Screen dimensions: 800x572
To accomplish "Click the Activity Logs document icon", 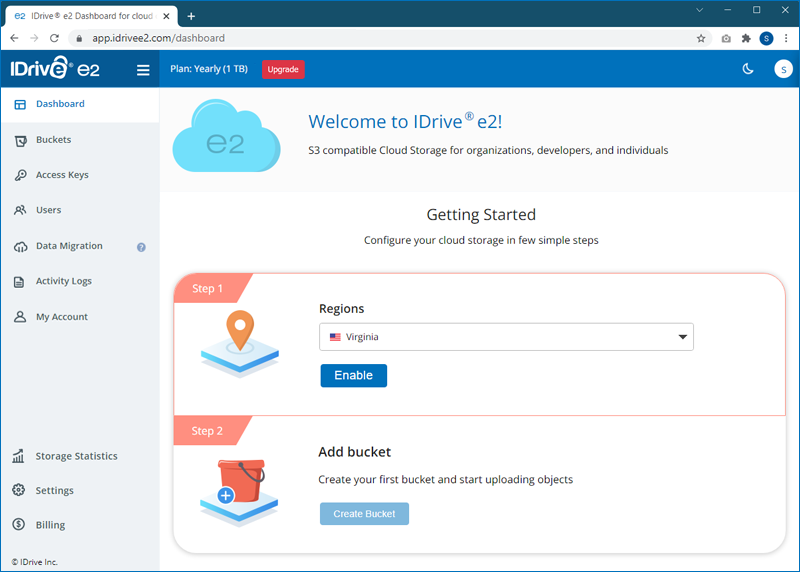I will (19, 282).
